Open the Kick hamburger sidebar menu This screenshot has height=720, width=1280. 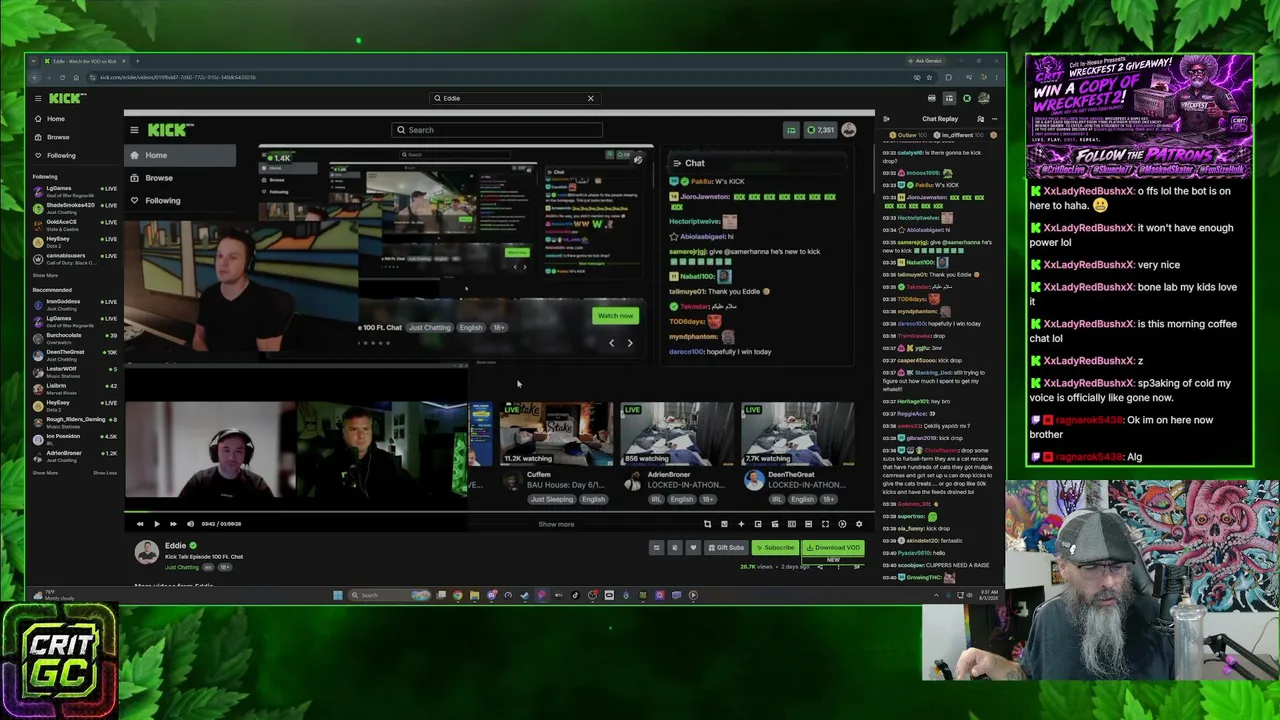point(38,98)
